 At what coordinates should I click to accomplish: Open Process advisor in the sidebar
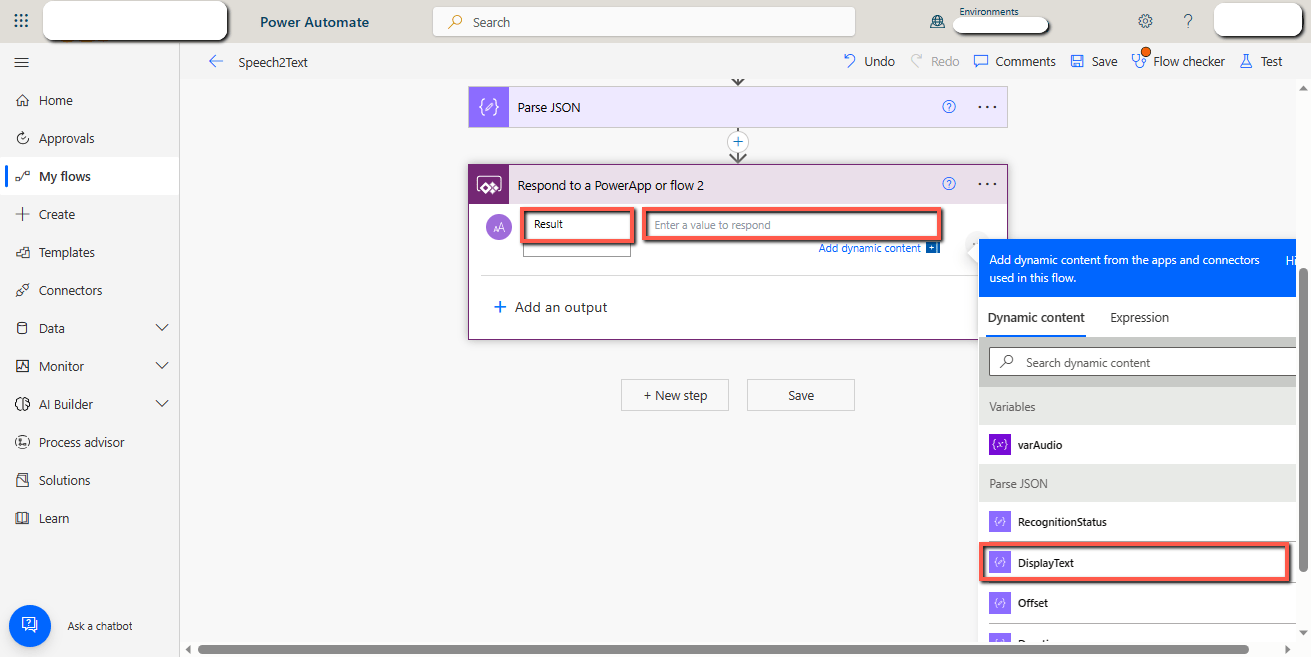[89, 443]
